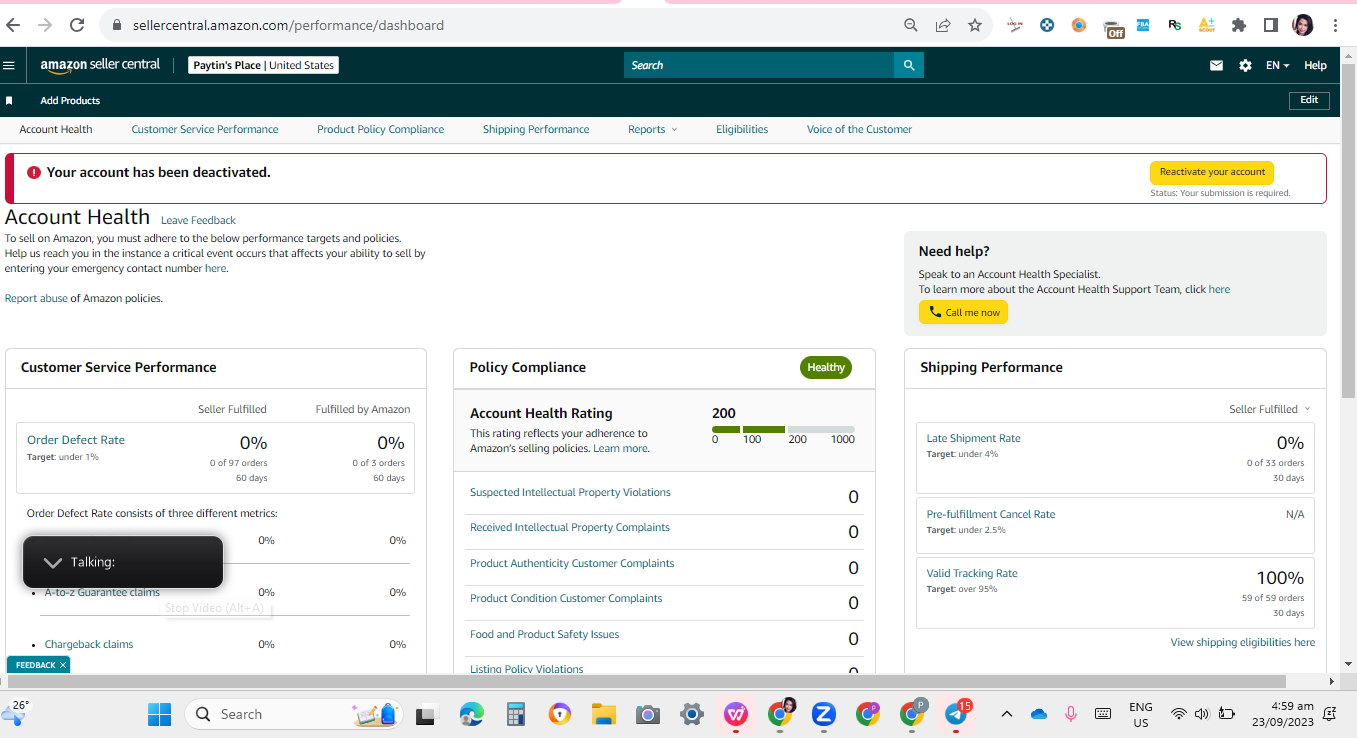Click the red alert icon in deactivation banner

point(34,172)
